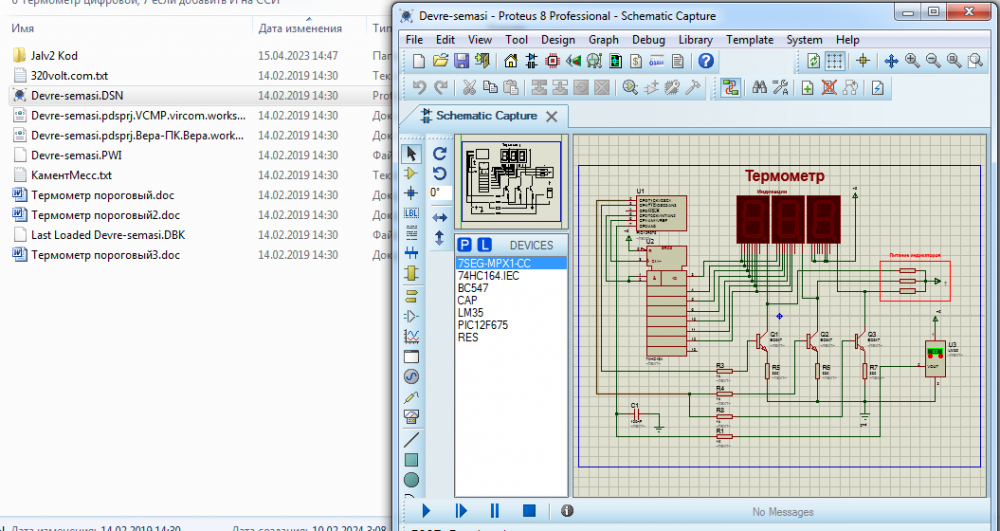
Task: Select the Devre-semasi.PWI file
Action: coord(76,155)
